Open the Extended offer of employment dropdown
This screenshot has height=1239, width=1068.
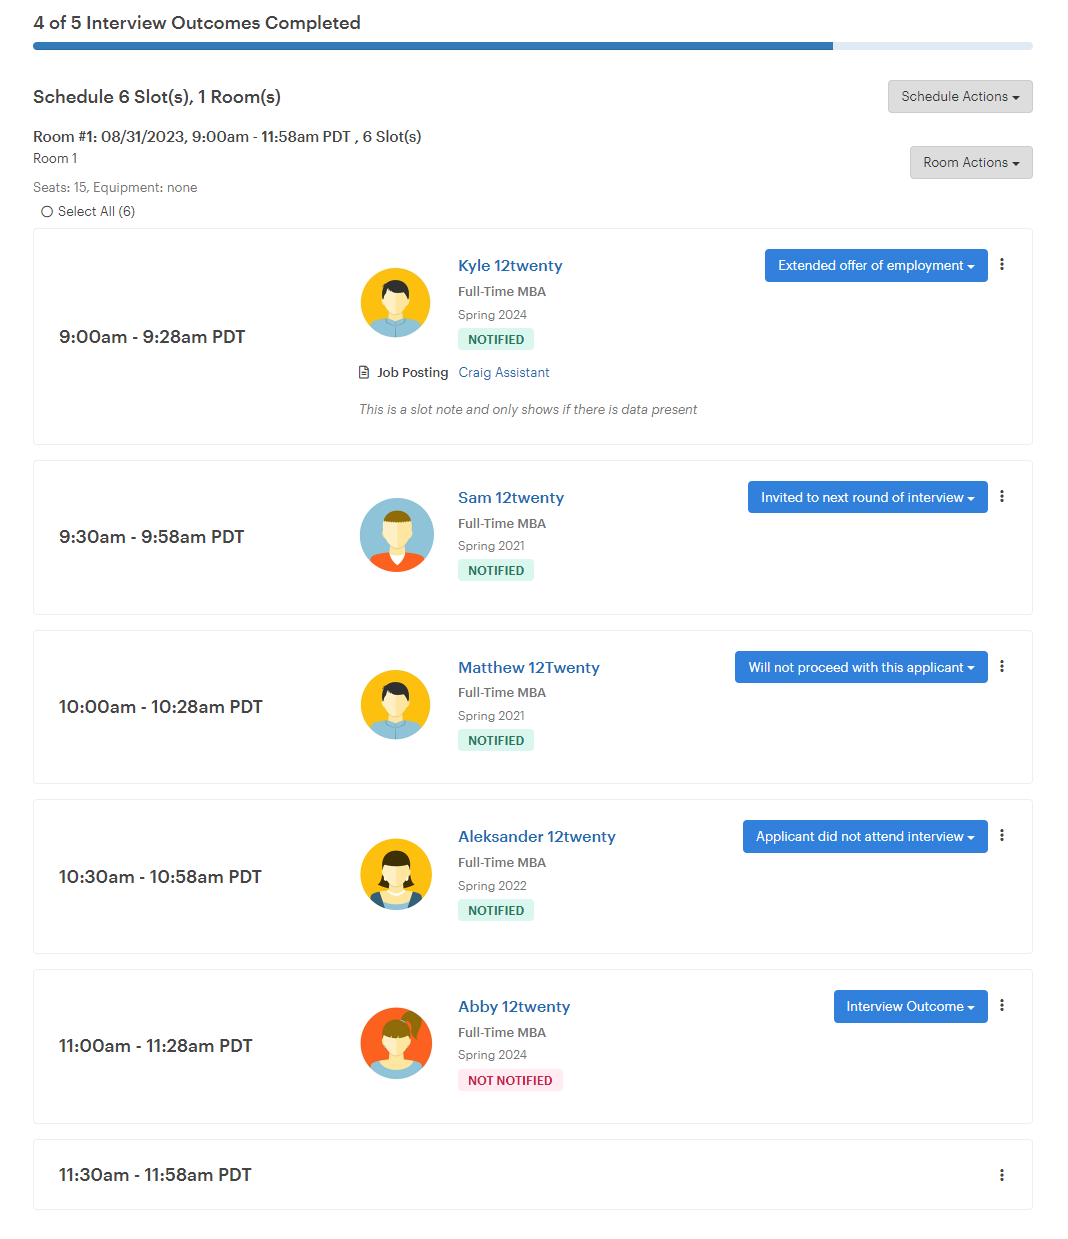[x=876, y=266]
